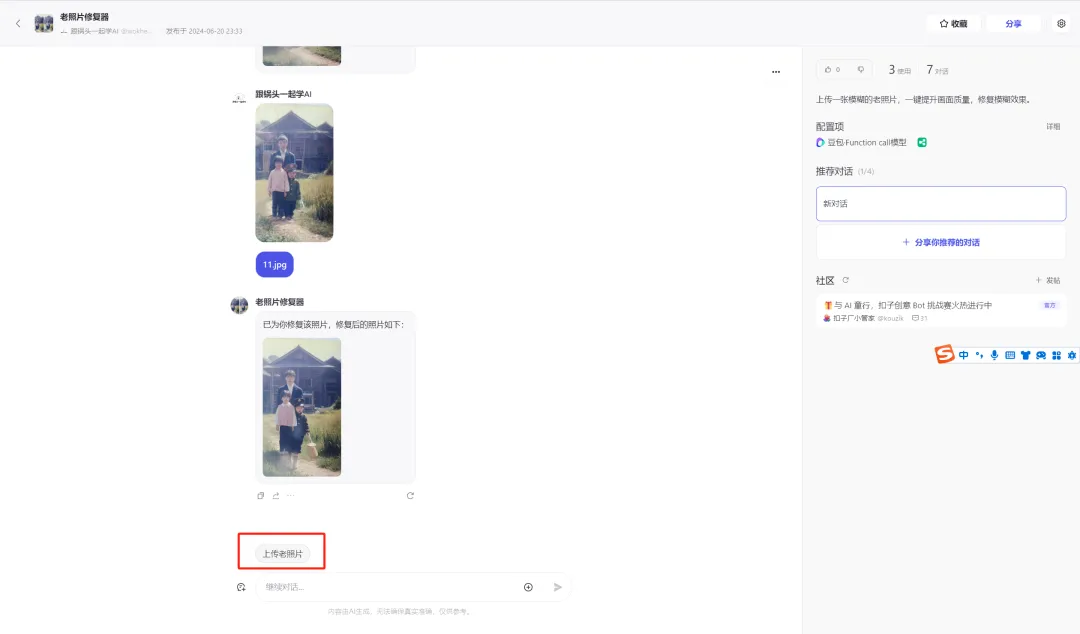
Task: Click the 分享 share button
Action: pos(1012,23)
